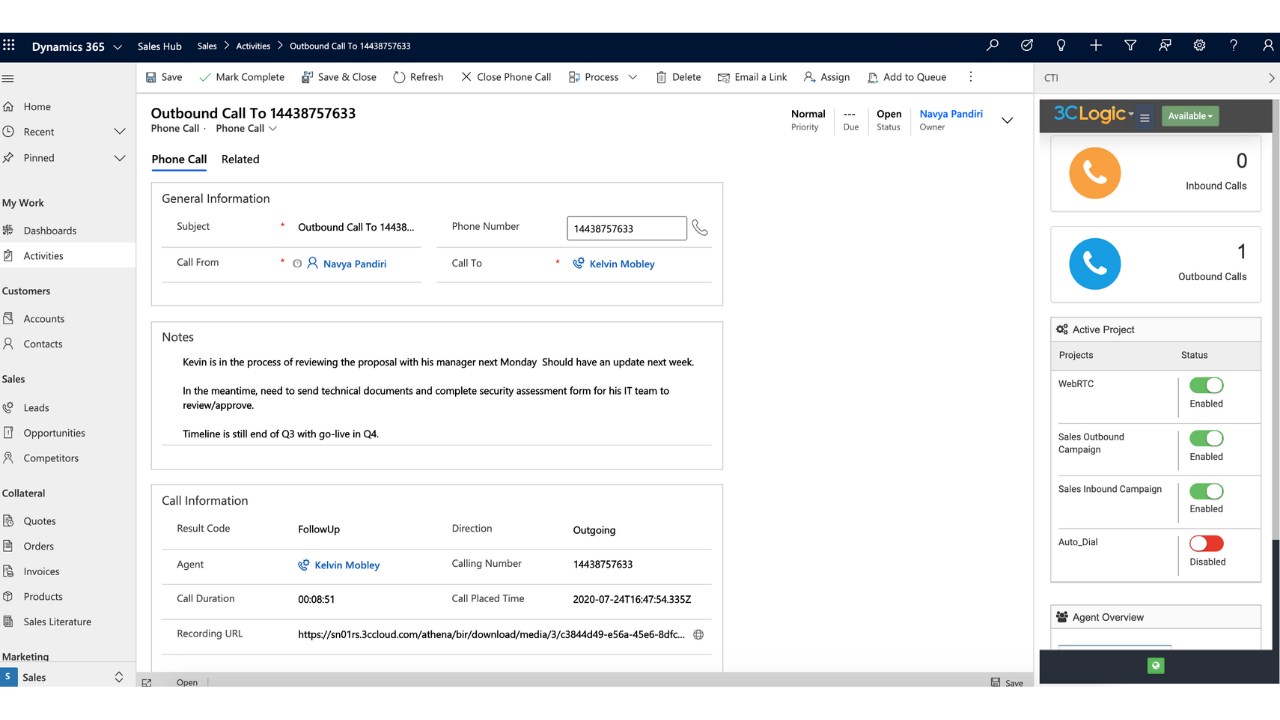
Task: Click the more commands vertical ellipsis
Action: [970, 77]
